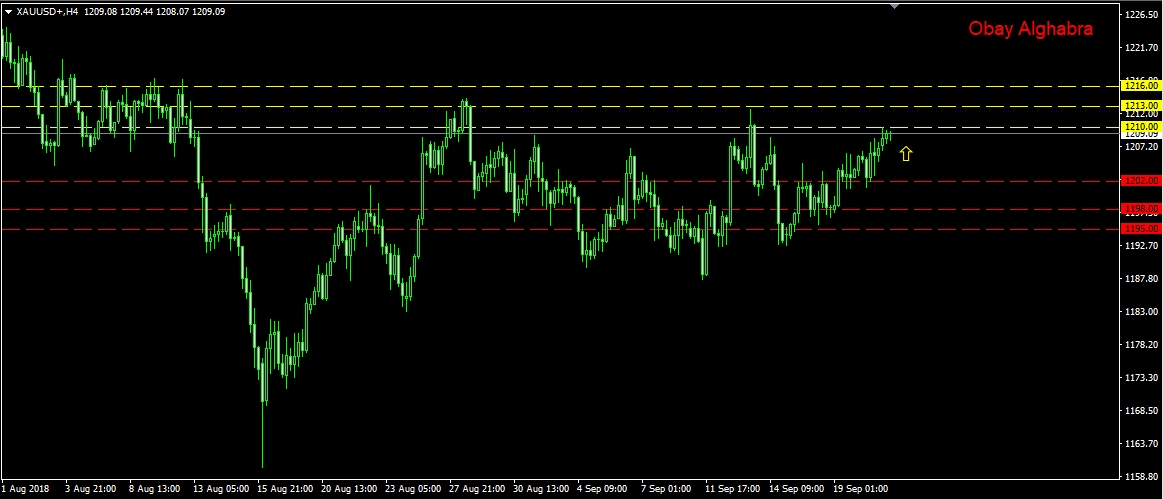
Task: Click the 8 Aug 13:00 time label
Action: tap(155, 489)
